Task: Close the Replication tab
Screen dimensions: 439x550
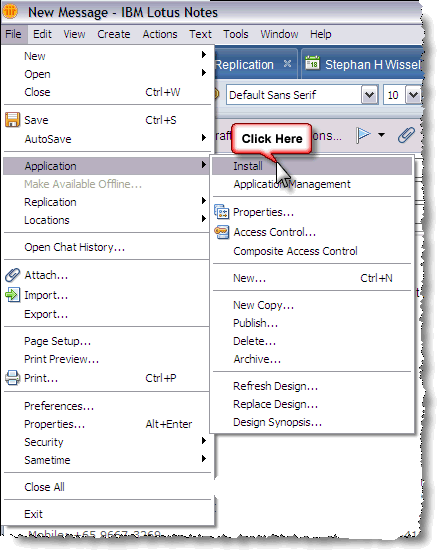Action: (x=287, y=64)
